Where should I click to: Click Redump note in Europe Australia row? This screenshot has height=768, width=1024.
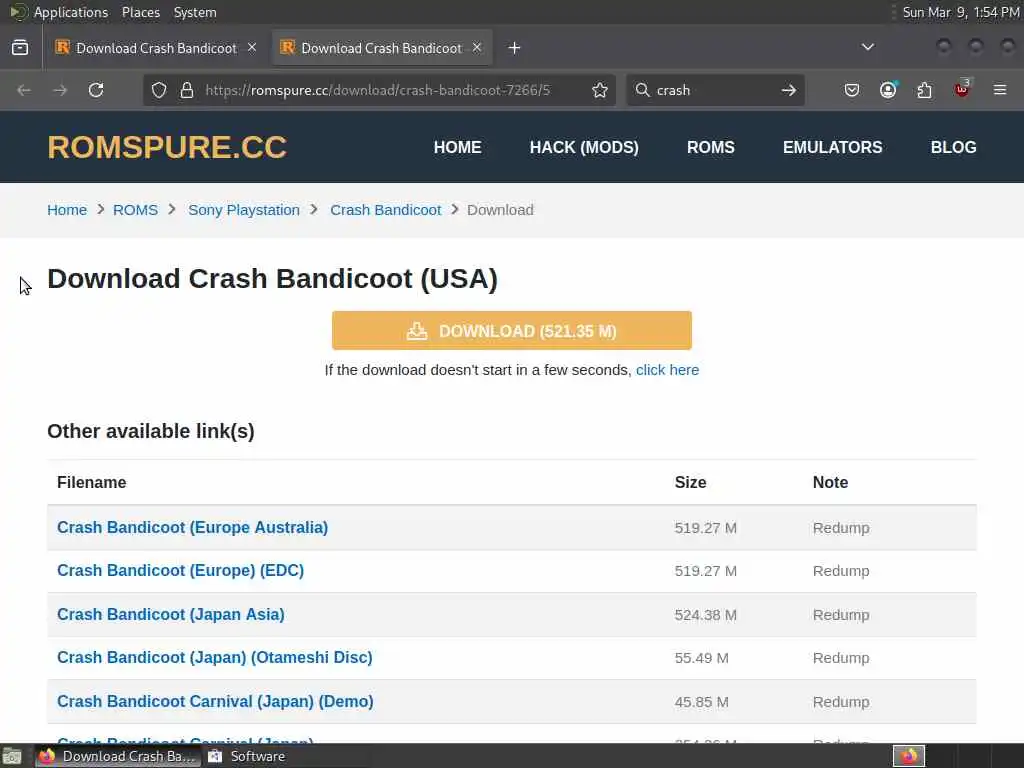click(841, 528)
